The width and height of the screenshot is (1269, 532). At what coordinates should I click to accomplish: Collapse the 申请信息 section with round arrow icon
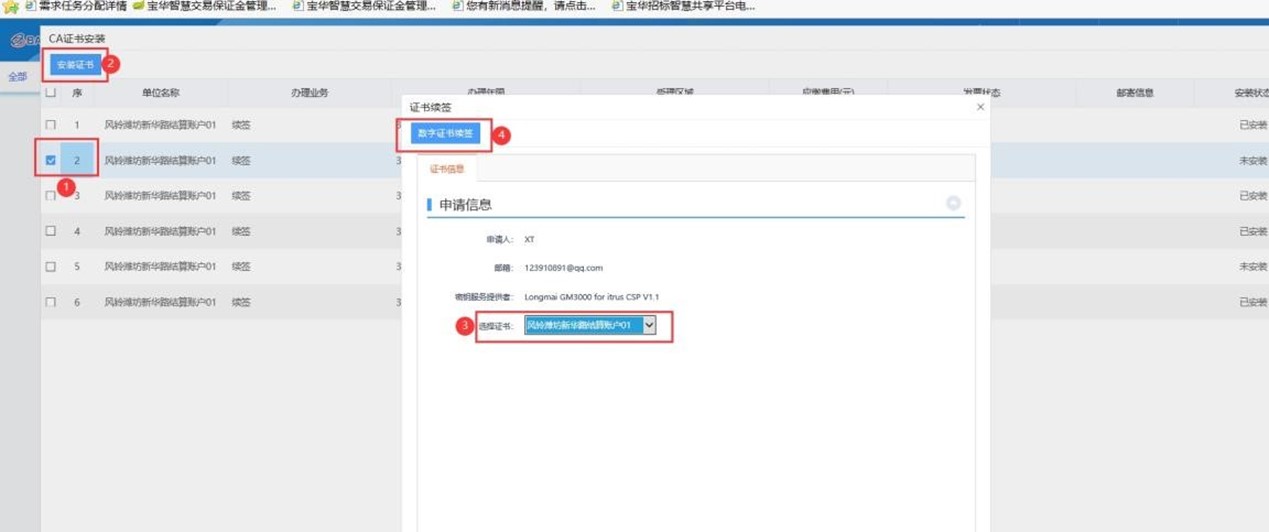tap(953, 203)
